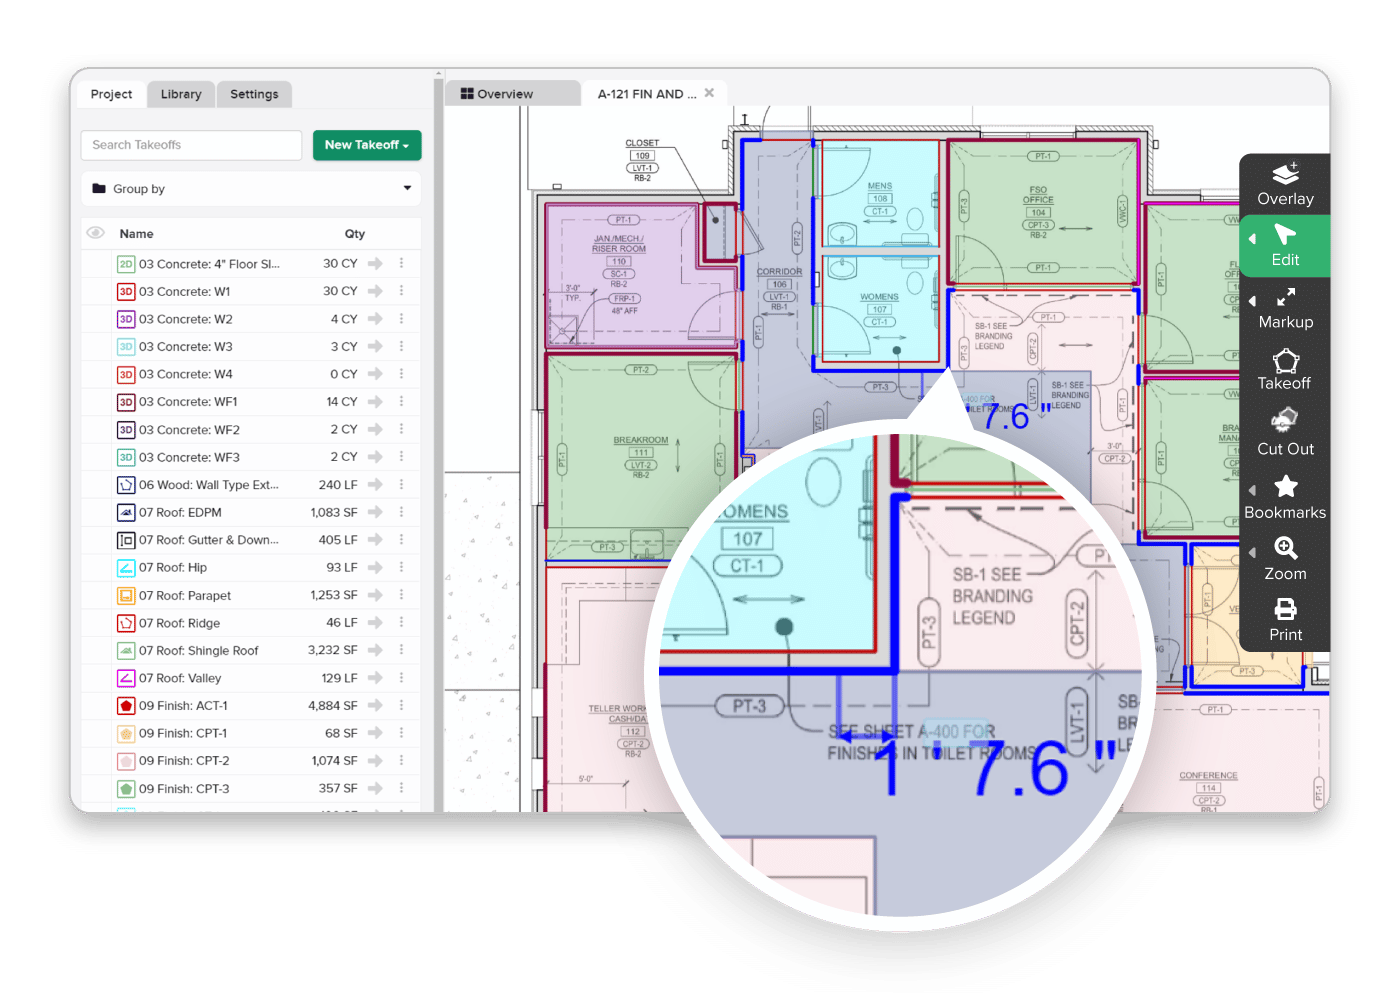Click inside the Search Takeoffs field
The height and width of the screenshot is (1000, 1400).
click(x=190, y=145)
